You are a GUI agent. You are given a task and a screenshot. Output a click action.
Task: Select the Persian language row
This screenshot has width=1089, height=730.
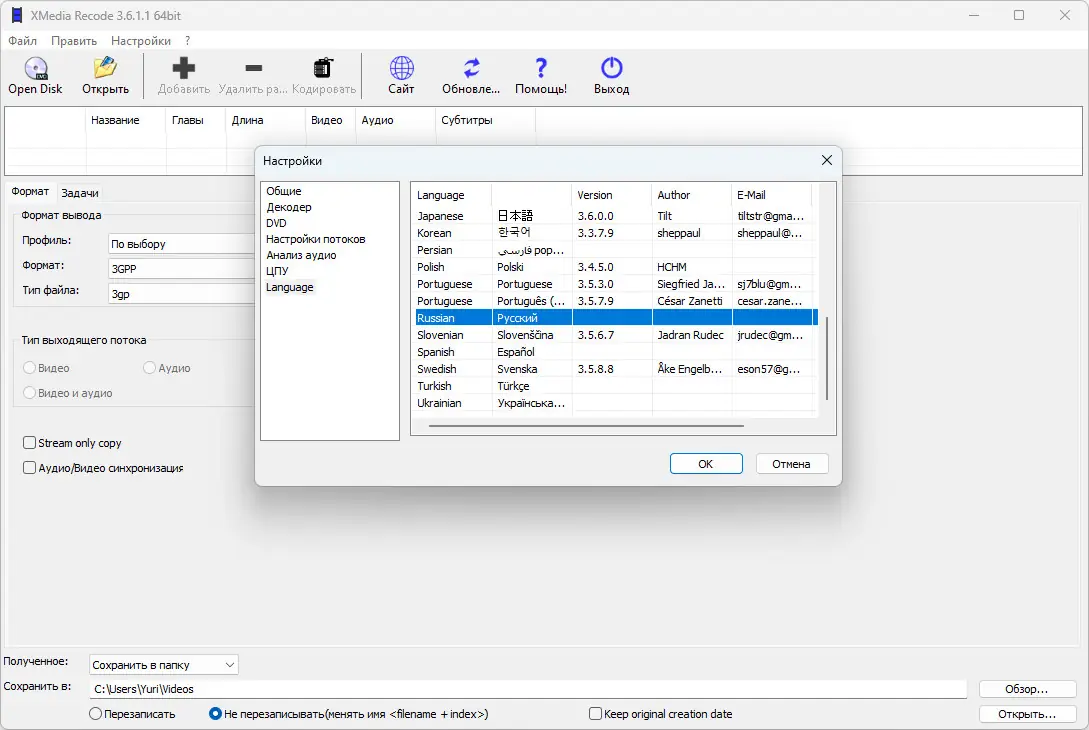[614, 250]
